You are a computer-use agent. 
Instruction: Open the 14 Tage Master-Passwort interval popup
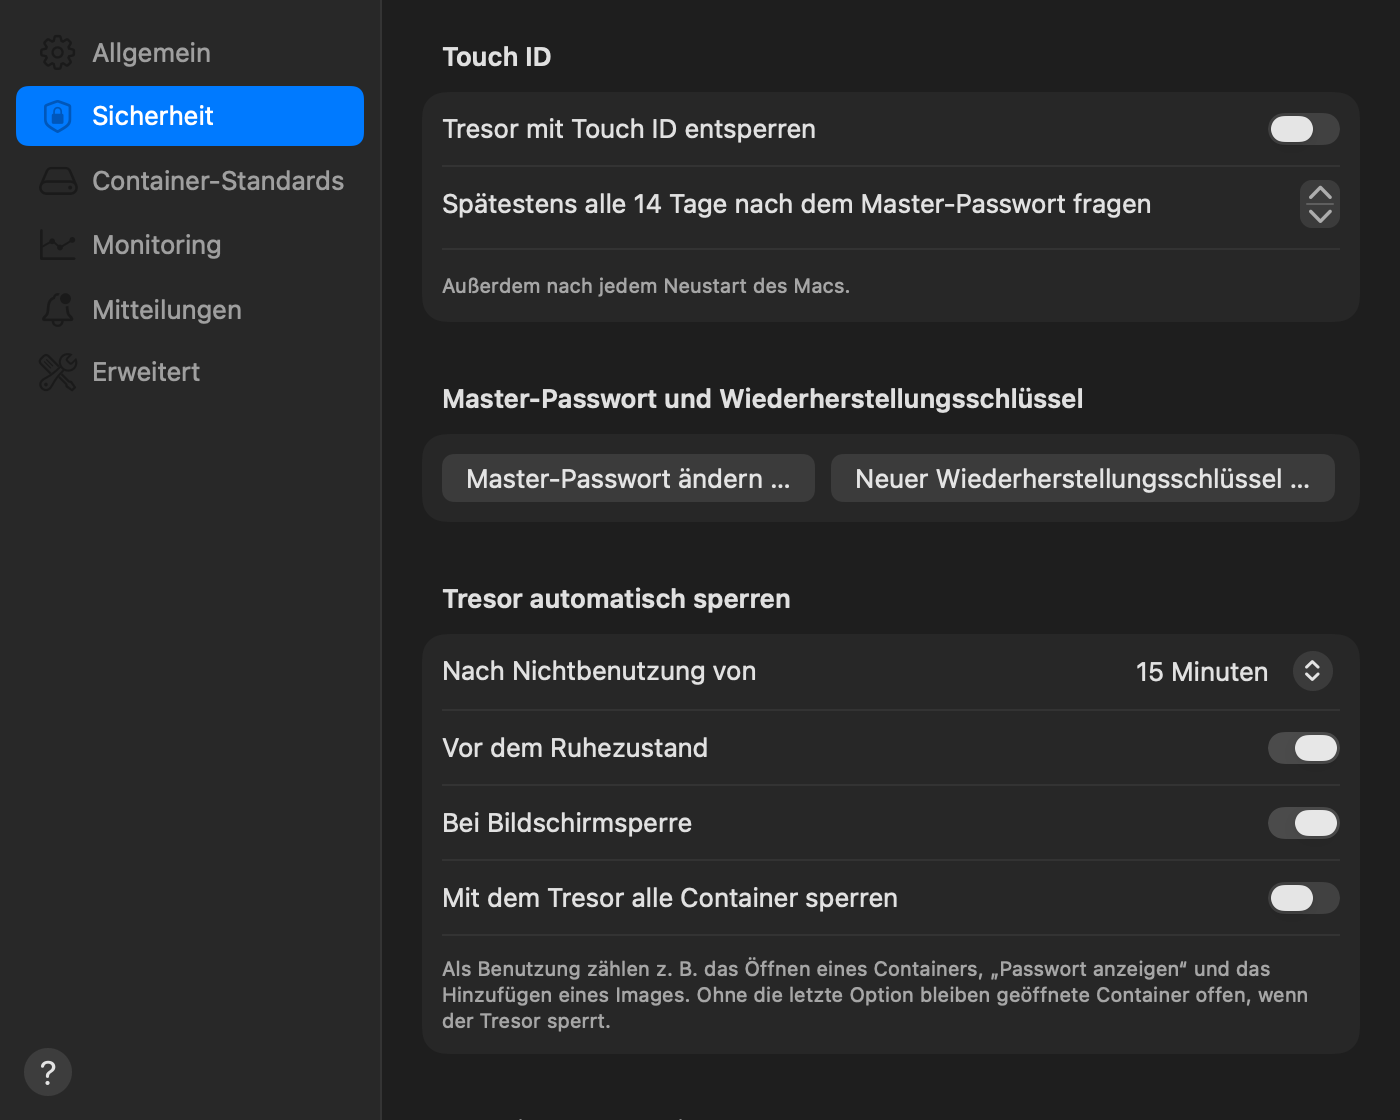point(1320,204)
